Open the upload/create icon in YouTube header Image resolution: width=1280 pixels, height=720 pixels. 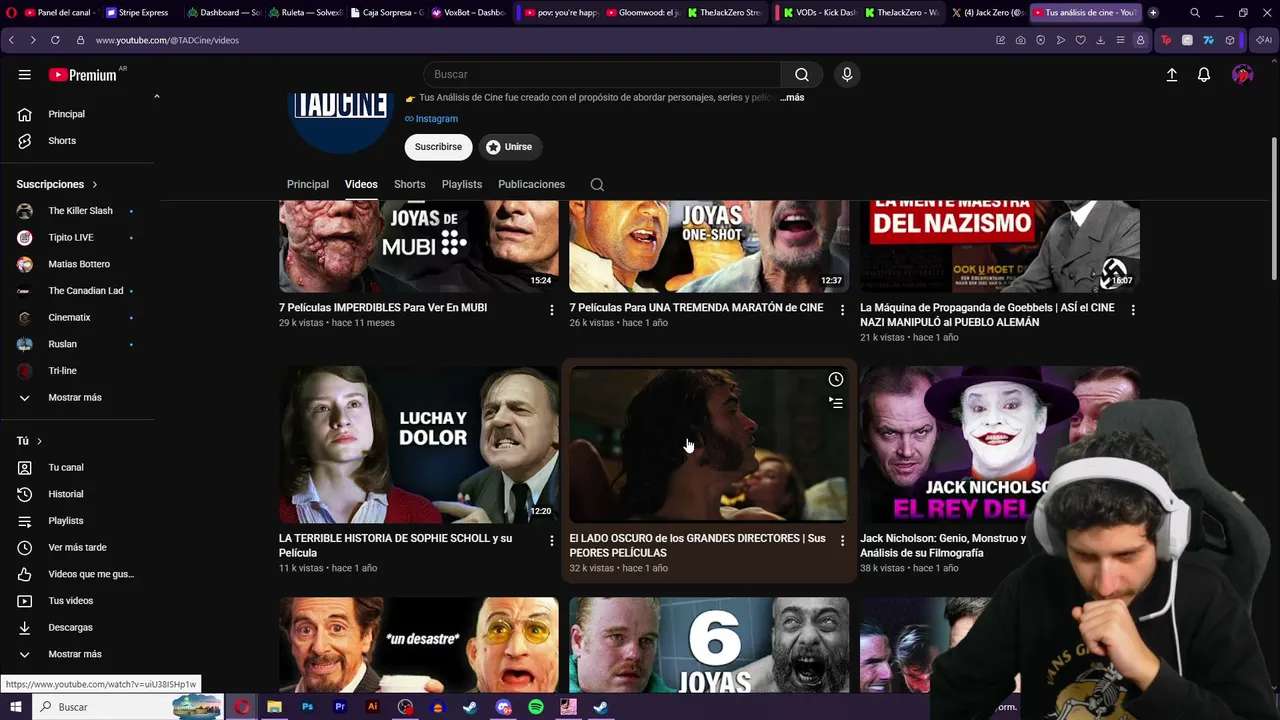pyautogui.click(x=1172, y=75)
